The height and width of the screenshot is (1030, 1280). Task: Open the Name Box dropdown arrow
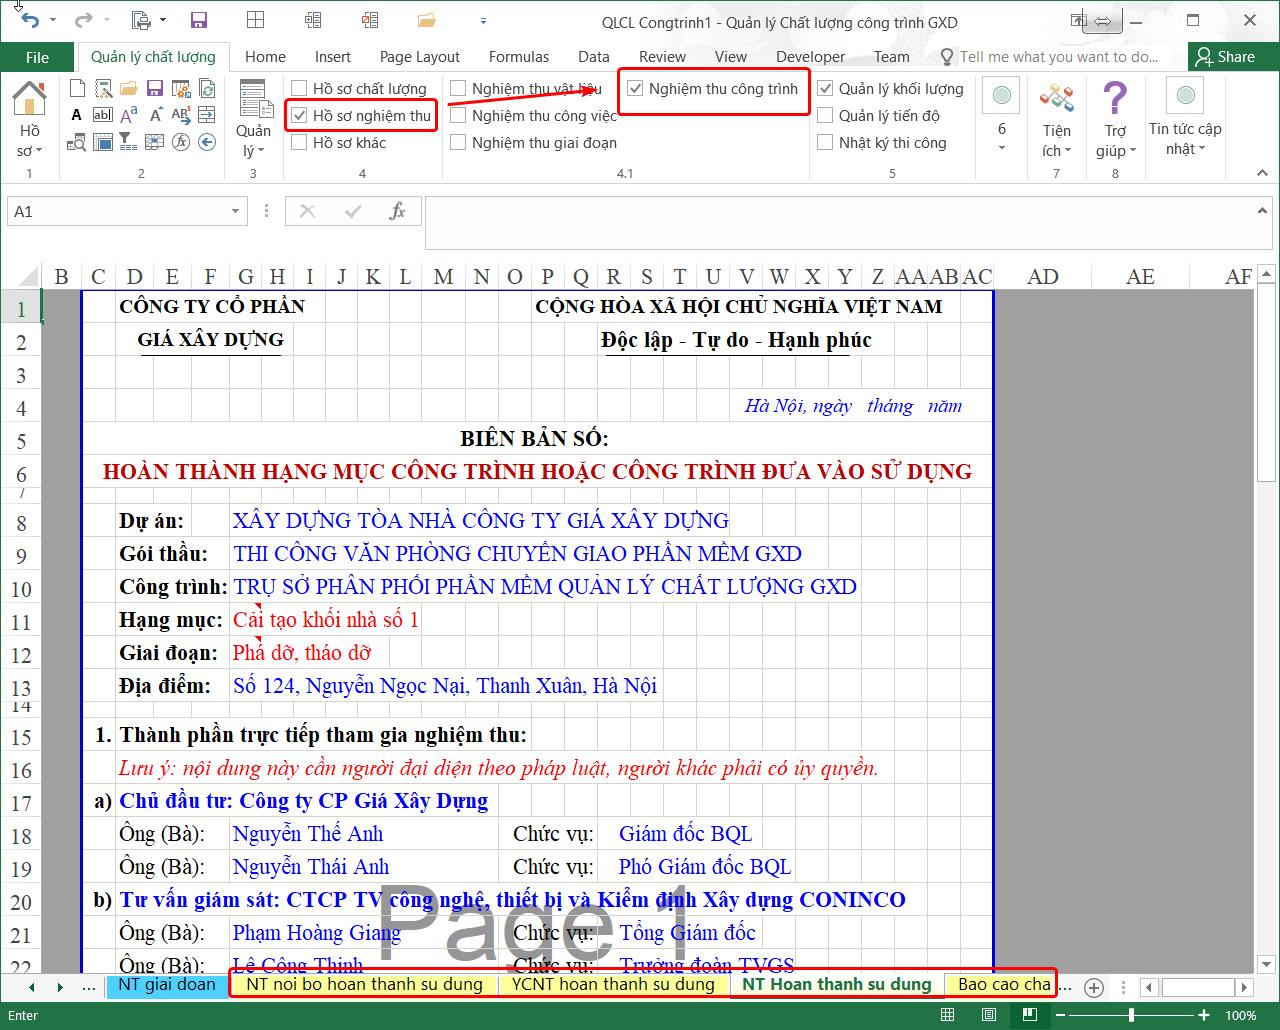[235, 211]
